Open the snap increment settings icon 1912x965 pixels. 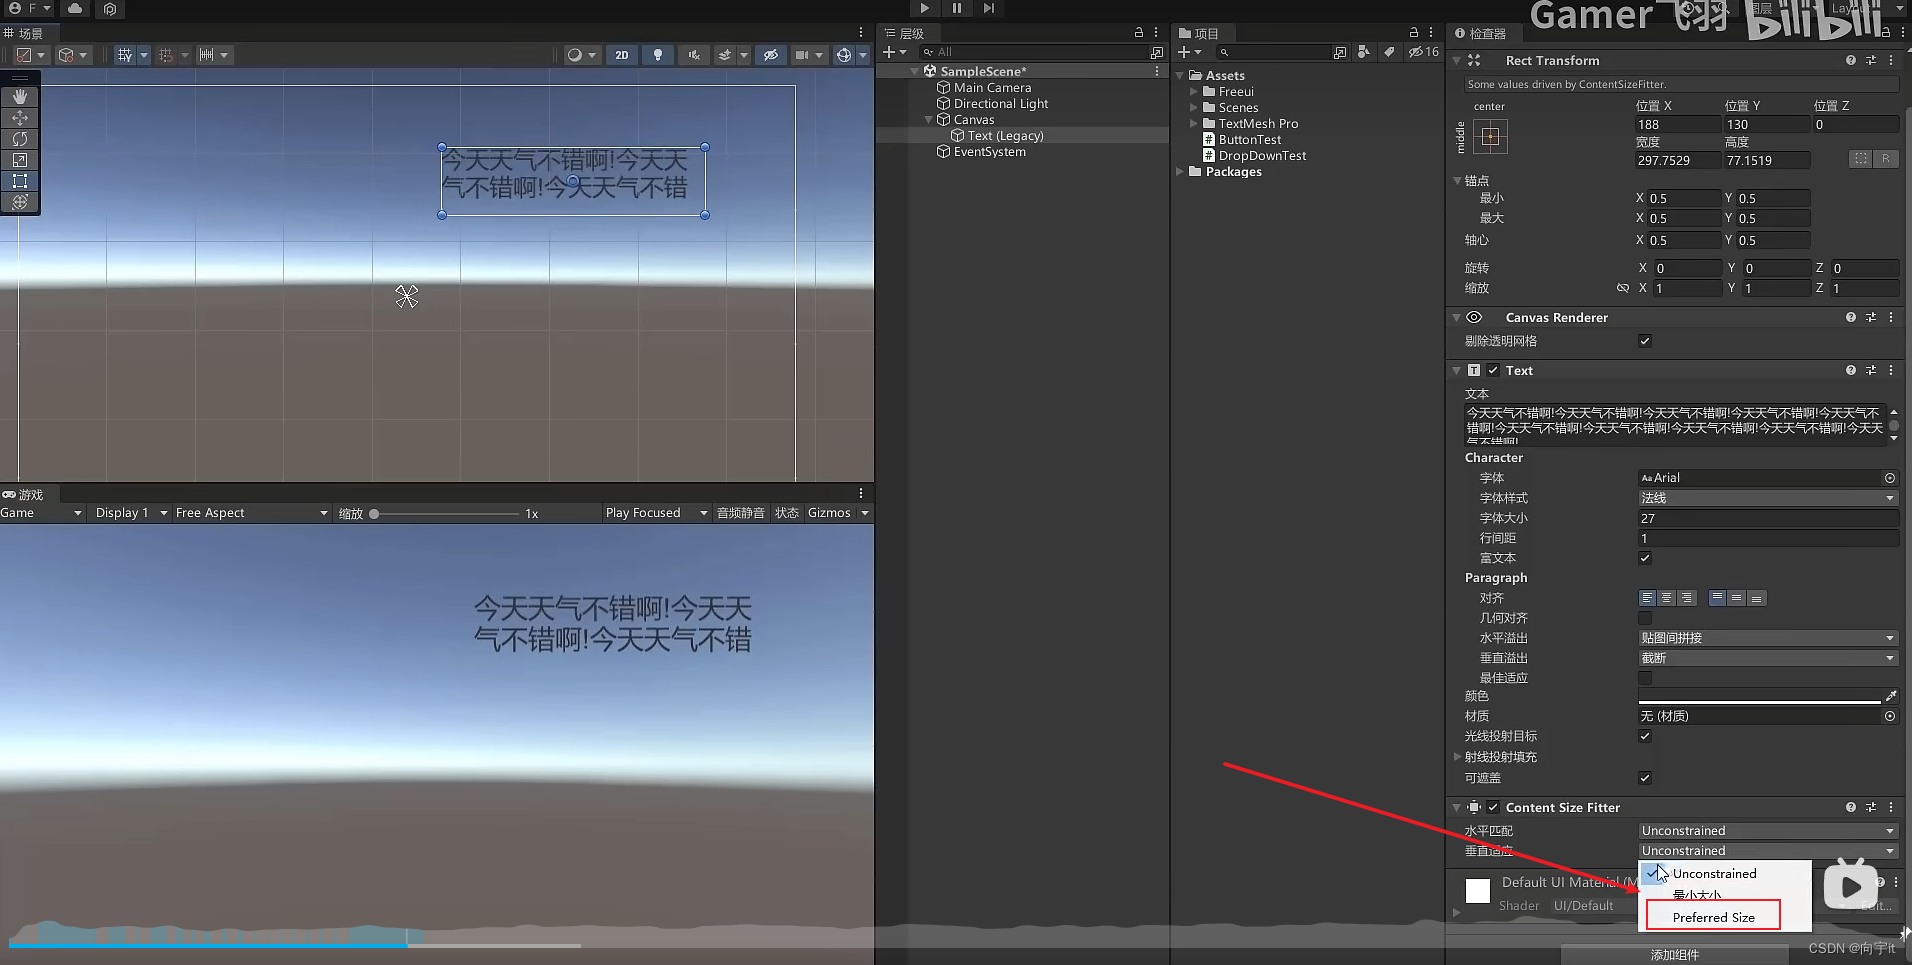pos(206,55)
